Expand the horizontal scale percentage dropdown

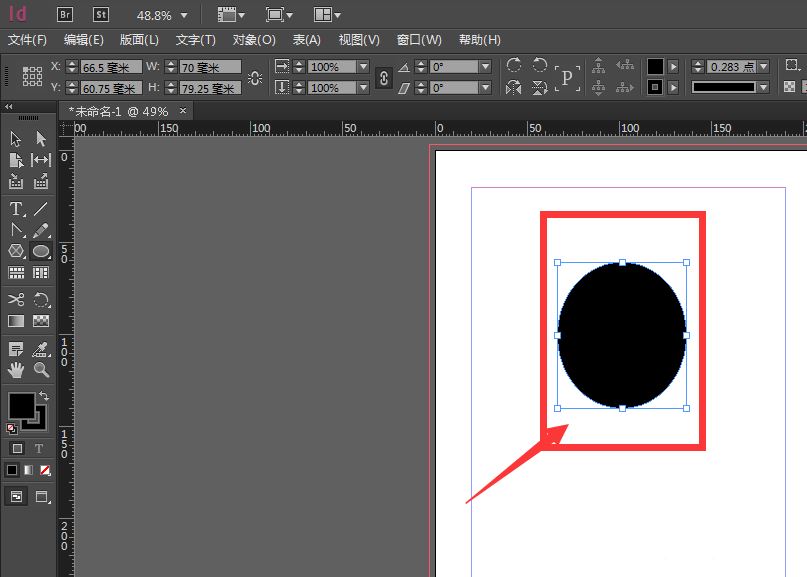[x=363, y=67]
